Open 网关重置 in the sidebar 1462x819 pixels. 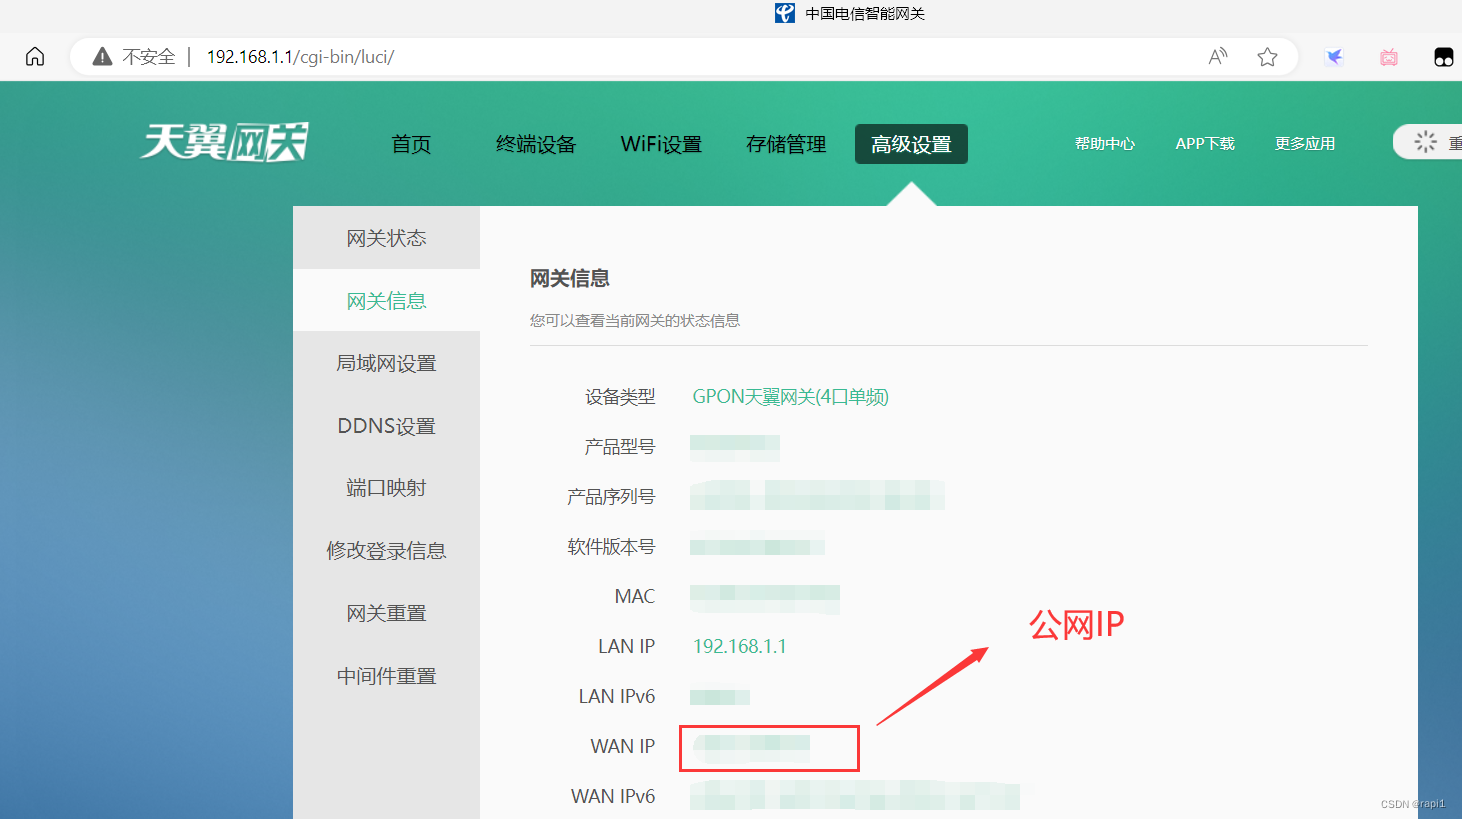pos(386,613)
